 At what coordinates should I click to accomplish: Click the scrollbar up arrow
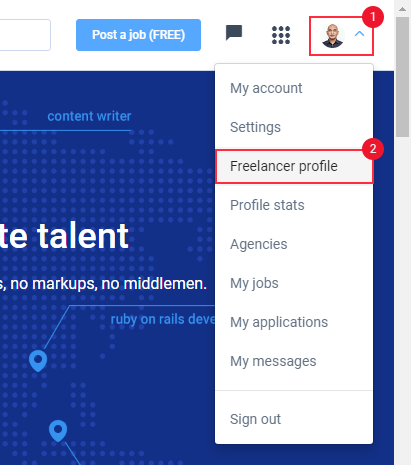(x=402, y=9)
